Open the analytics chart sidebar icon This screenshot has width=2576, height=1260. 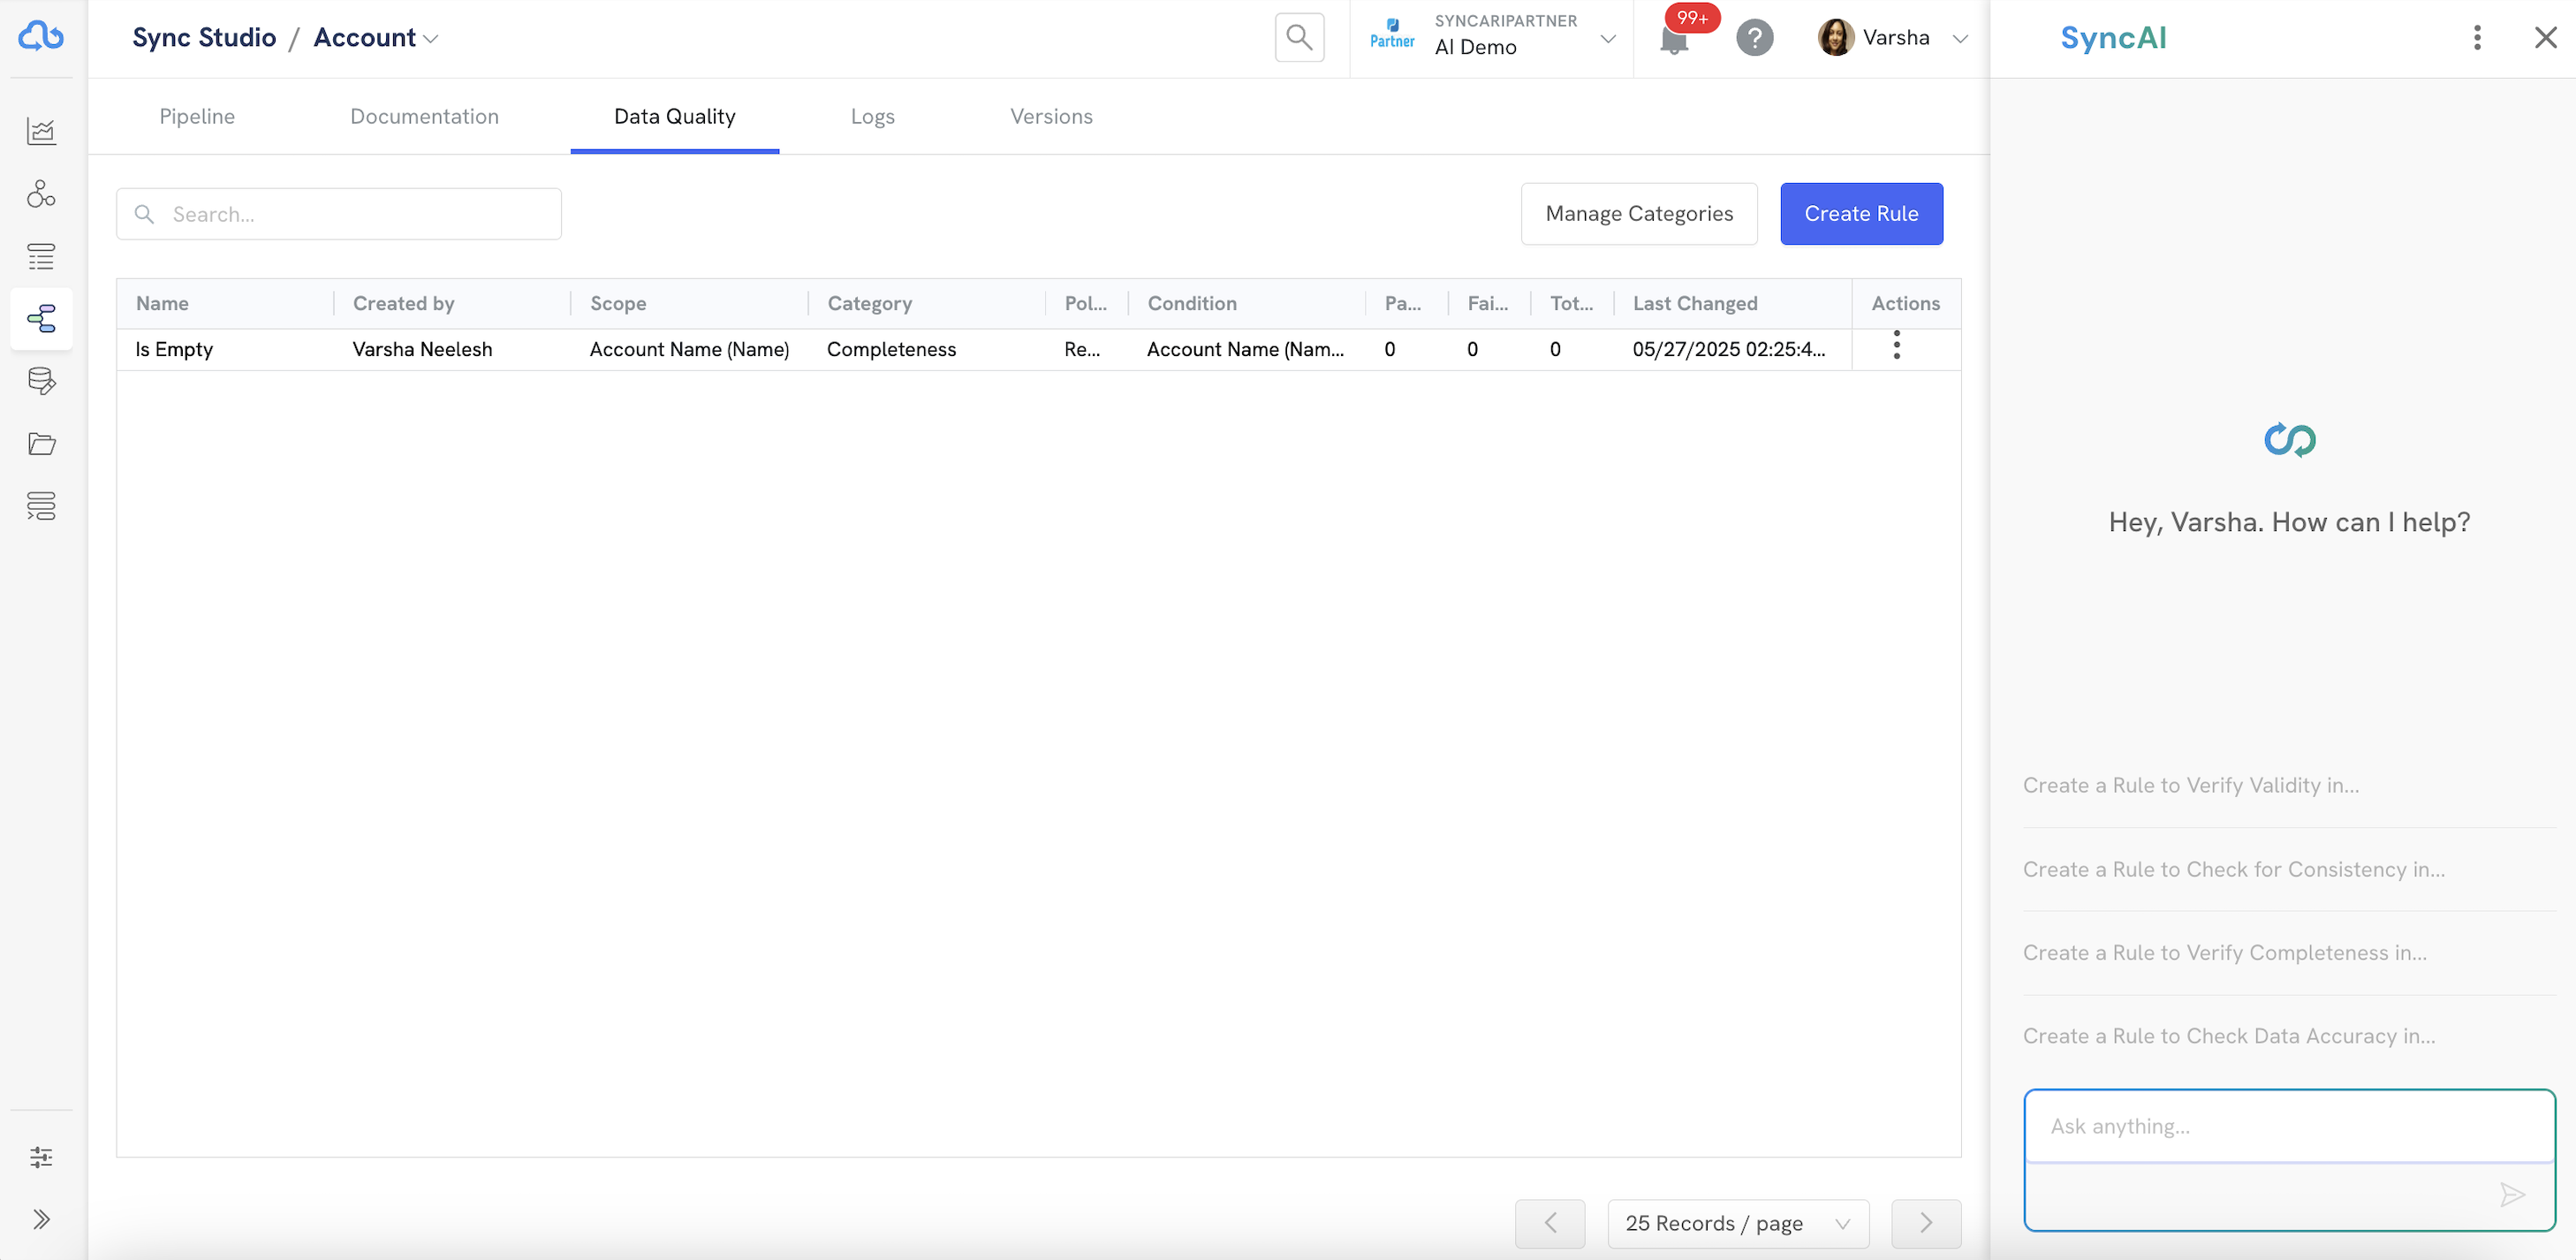tap(41, 131)
